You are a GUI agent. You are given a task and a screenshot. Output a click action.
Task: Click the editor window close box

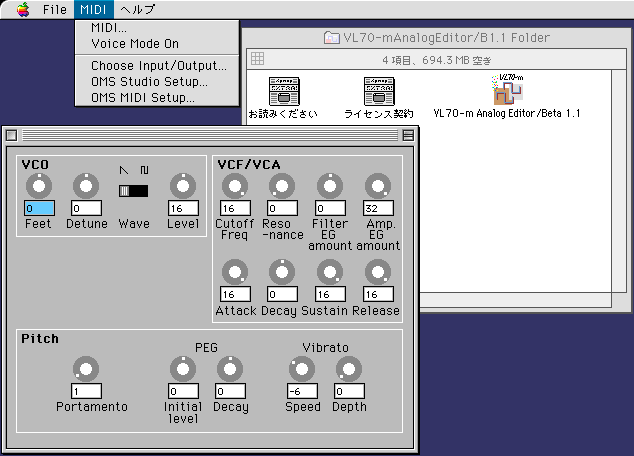[x=12, y=135]
